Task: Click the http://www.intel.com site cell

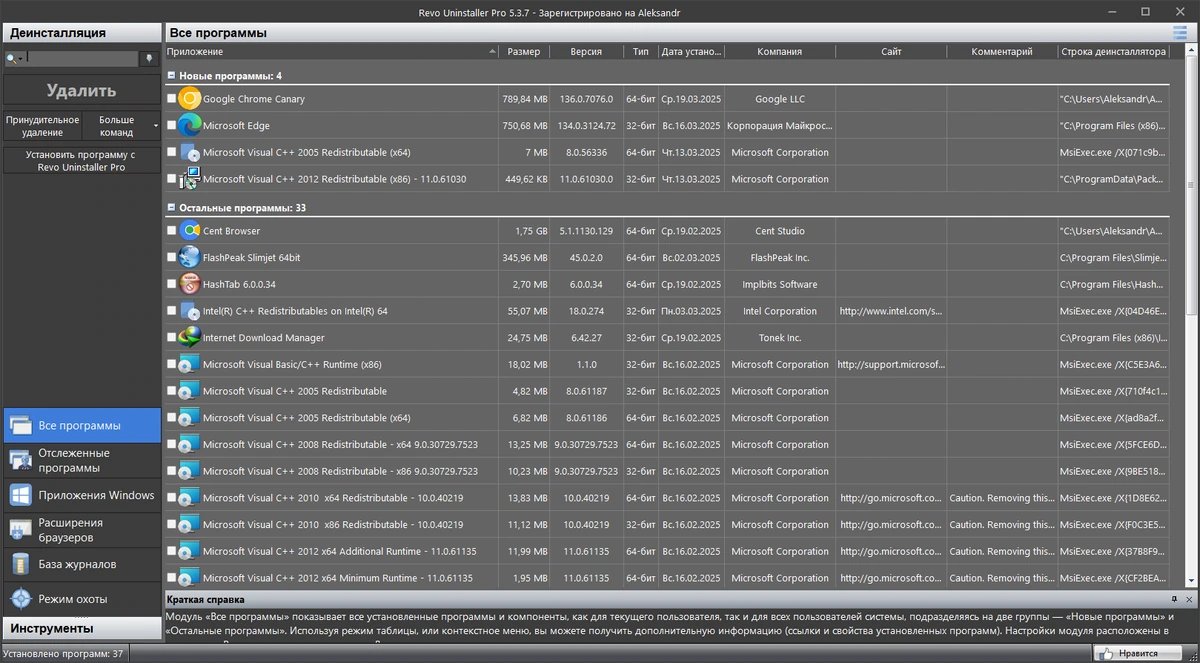Action: (x=891, y=311)
